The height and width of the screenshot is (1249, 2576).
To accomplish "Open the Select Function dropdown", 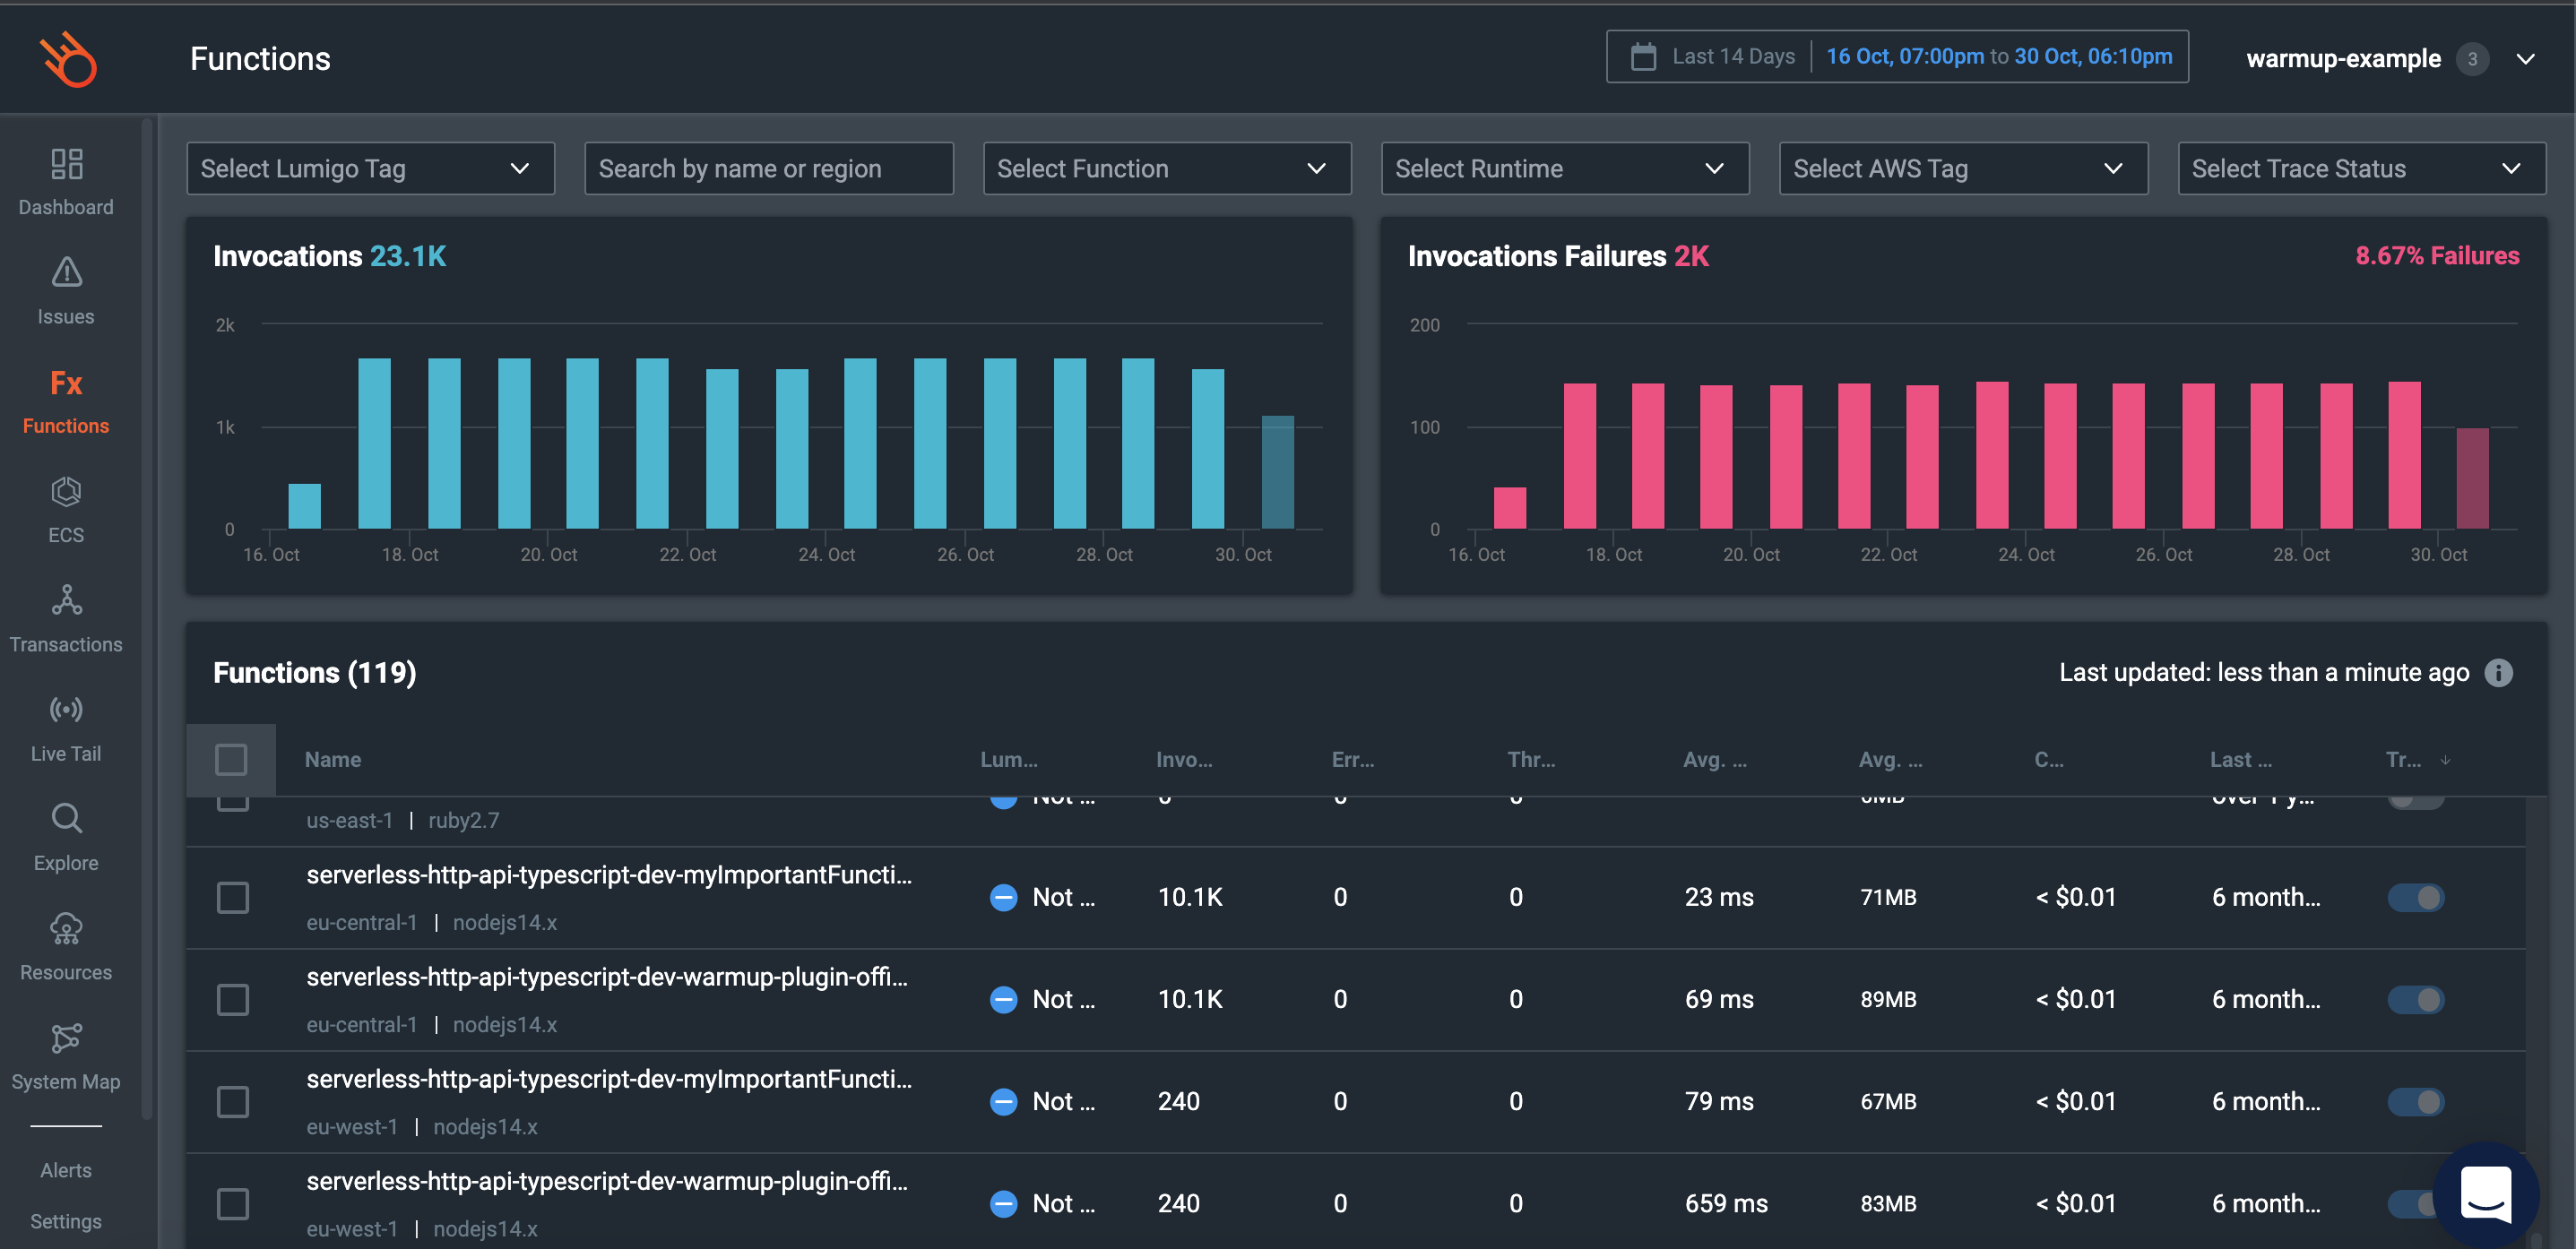I will click(1167, 168).
